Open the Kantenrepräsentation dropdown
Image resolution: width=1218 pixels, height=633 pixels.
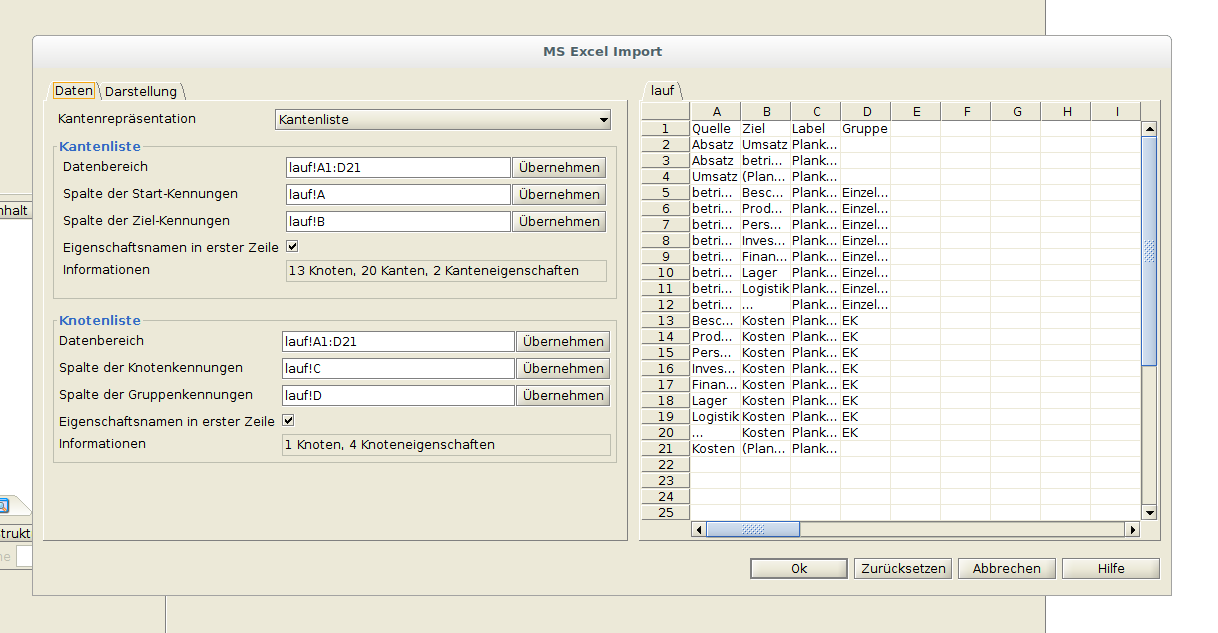coord(443,120)
